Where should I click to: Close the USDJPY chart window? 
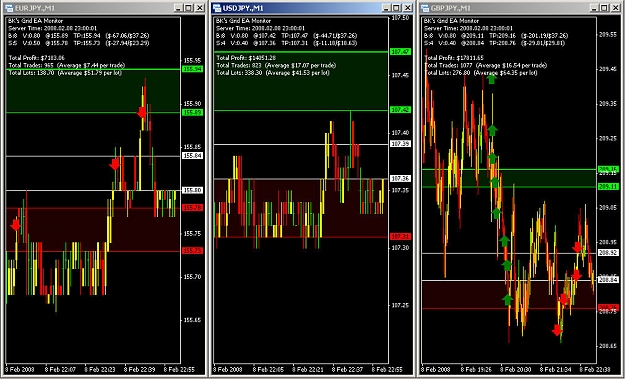[x=407, y=8]
